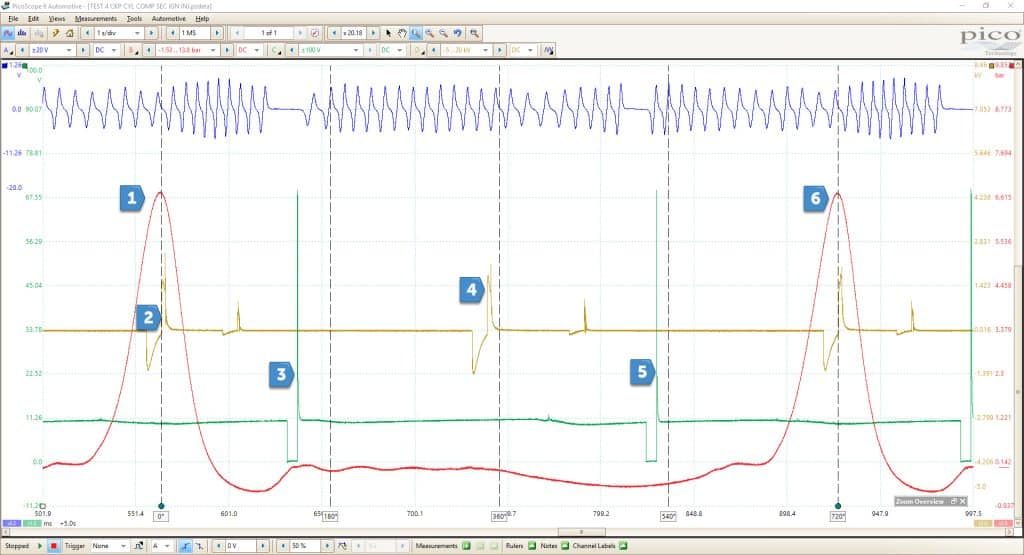Click the trigger threshold 0 V field
The height and width of the screenshot is (555, 1024).
(x=240, y=546)
